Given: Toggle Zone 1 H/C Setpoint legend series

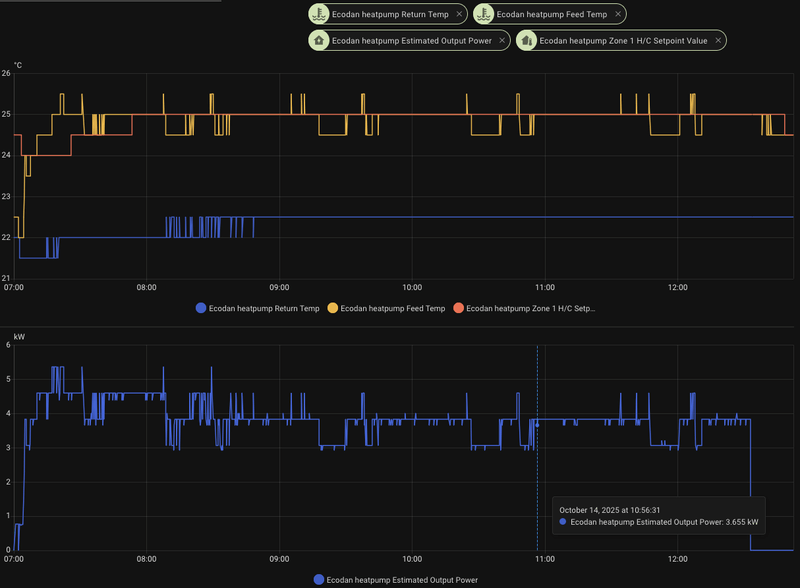Looking at the screenshot, I should (531, 308).
